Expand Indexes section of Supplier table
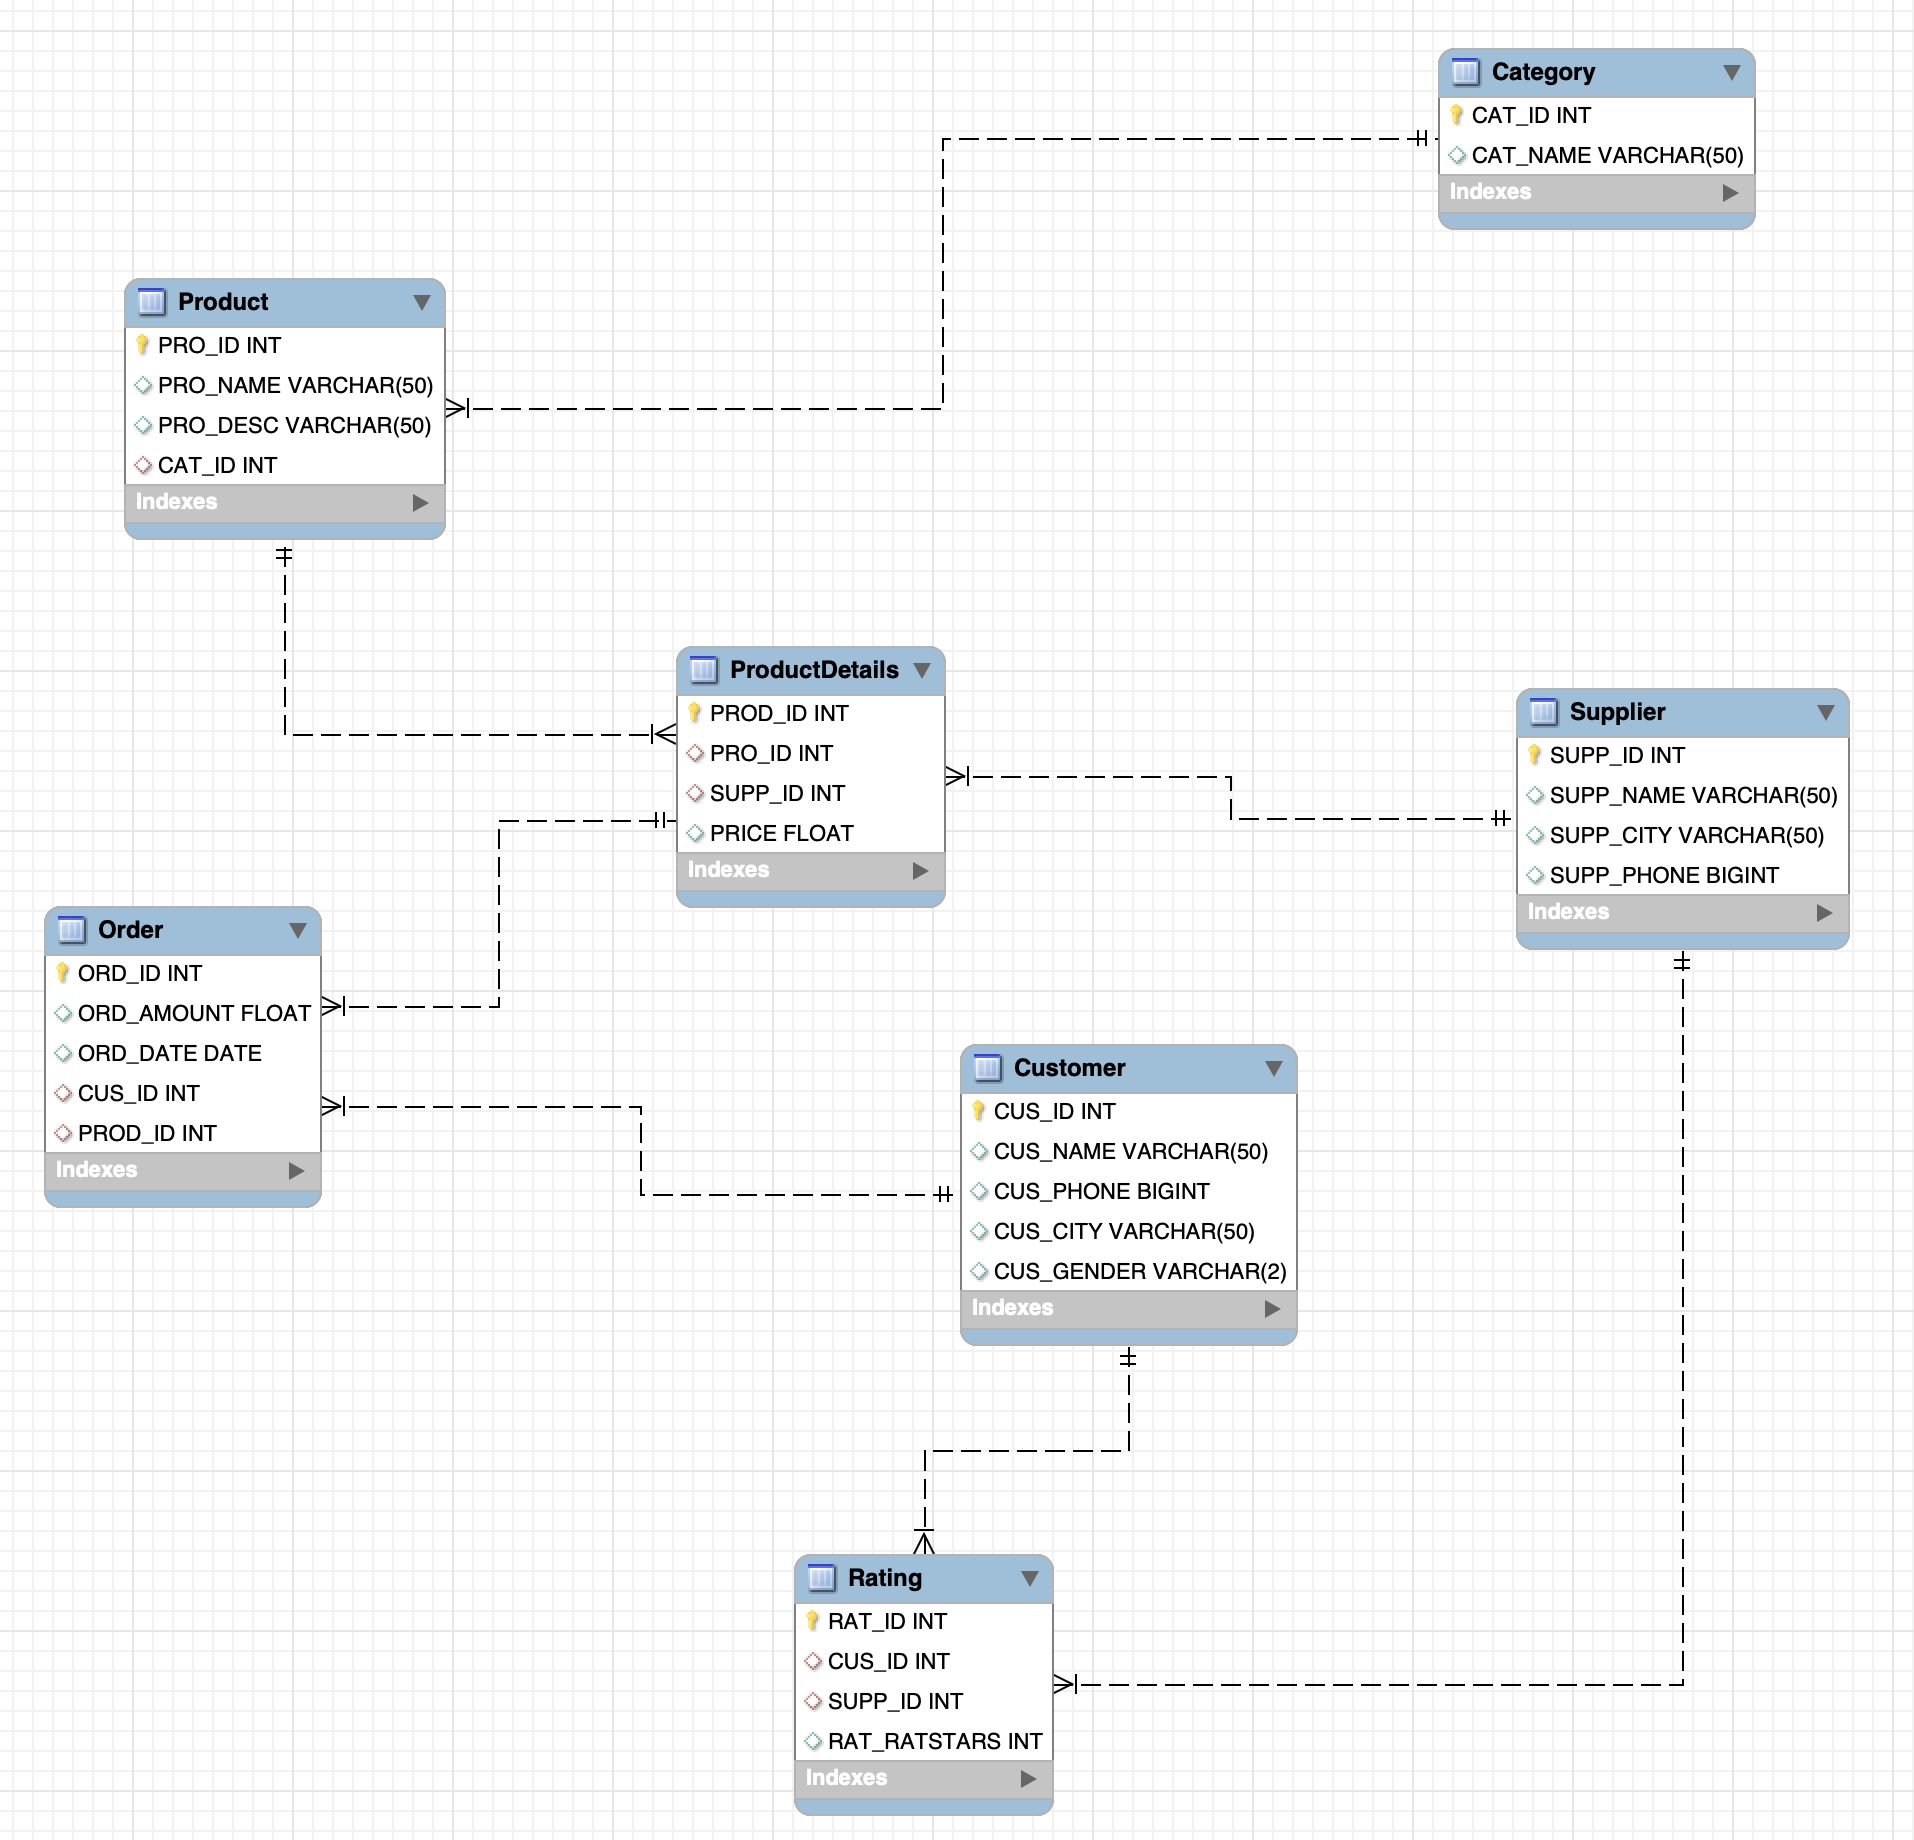 click(x=1825, y=913)
